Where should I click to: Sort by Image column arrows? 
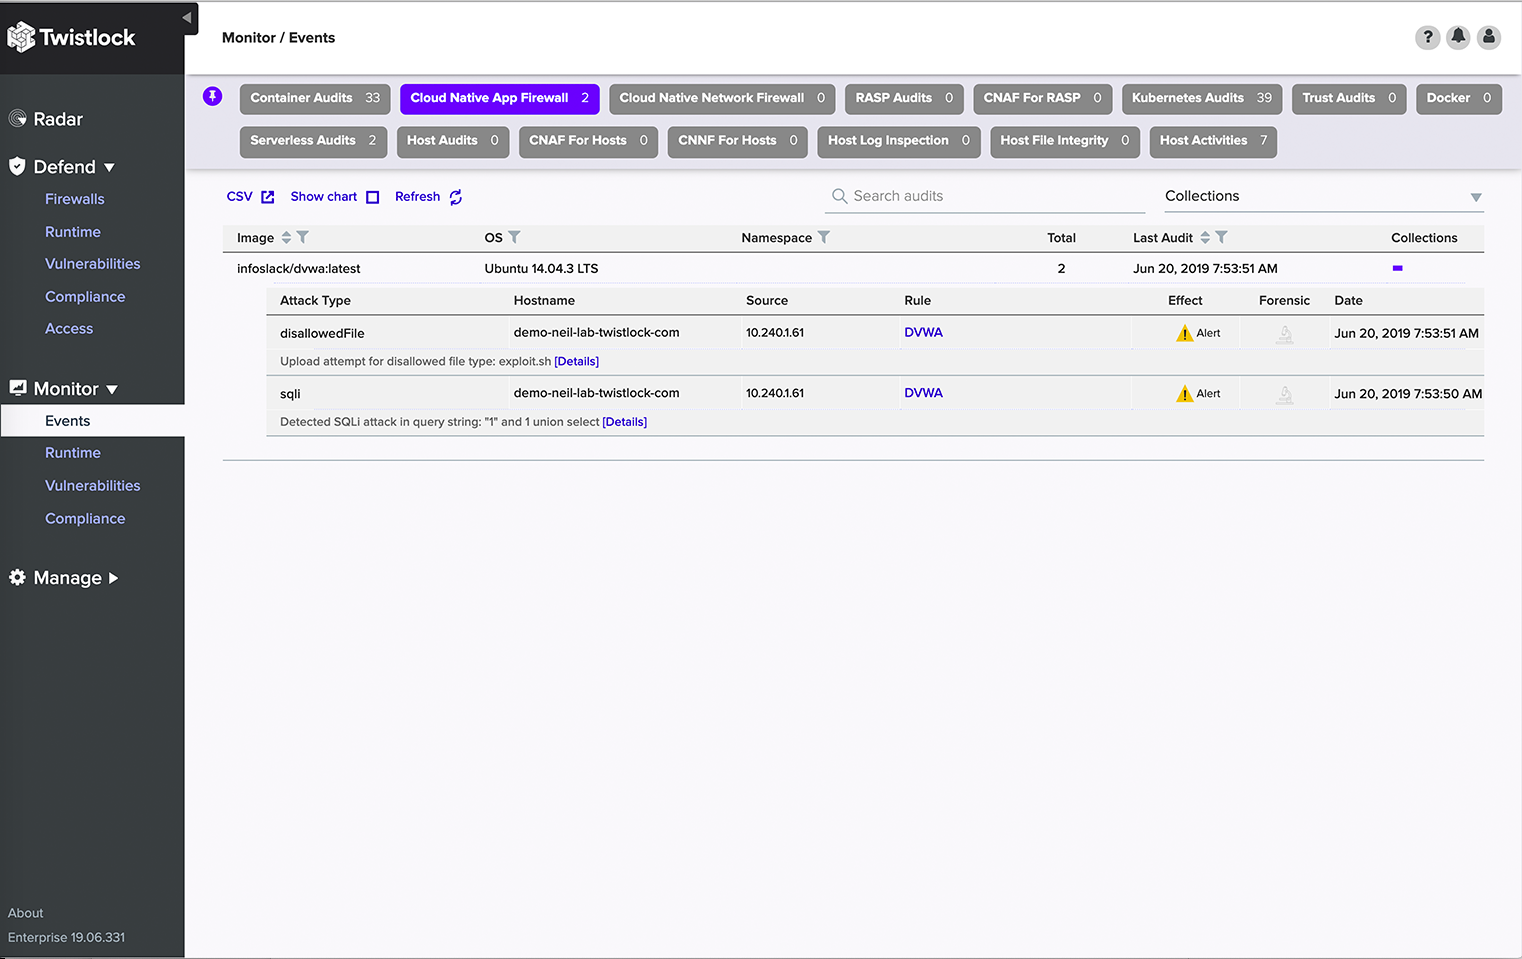coord(286,238)
